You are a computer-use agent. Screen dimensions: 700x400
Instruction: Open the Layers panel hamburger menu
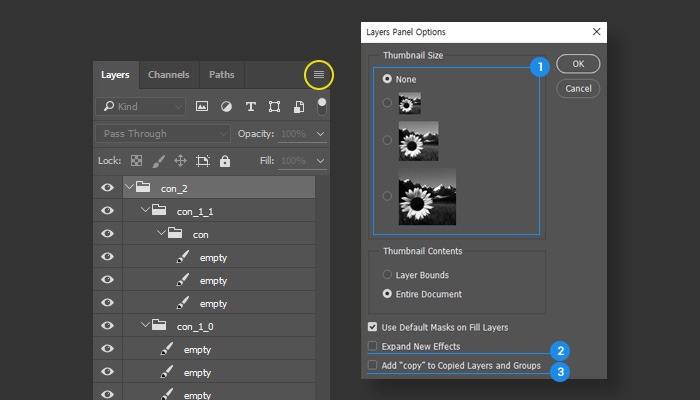pos(319,75)
